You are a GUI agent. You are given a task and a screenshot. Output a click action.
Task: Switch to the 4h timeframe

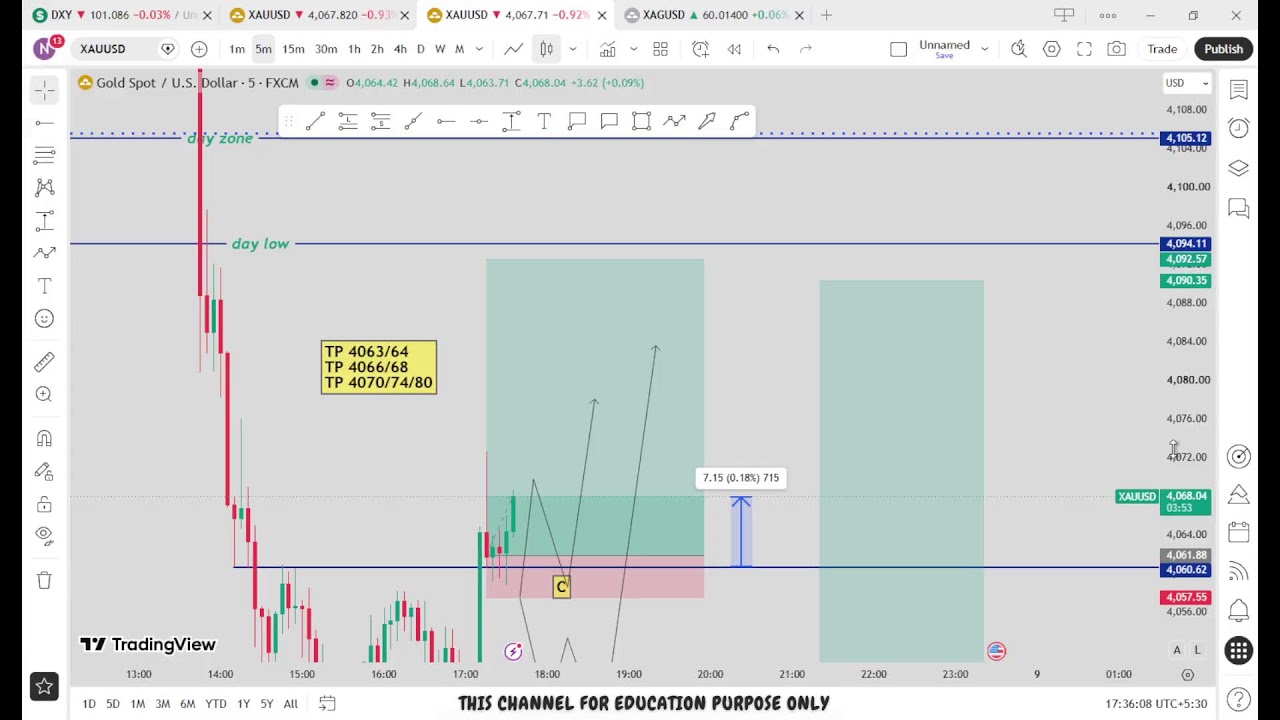tap(400, 49)
